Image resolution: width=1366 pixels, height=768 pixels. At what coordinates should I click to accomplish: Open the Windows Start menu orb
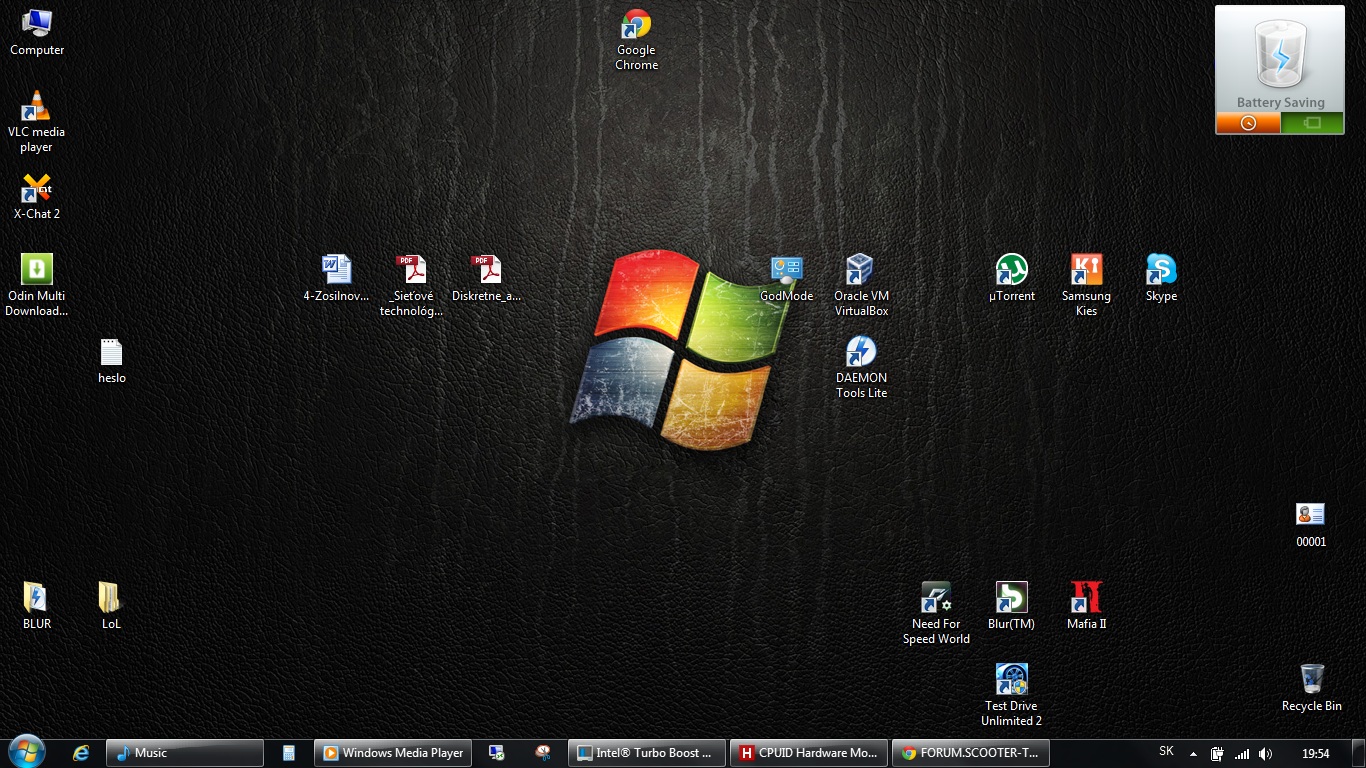[x=27, y=752]
